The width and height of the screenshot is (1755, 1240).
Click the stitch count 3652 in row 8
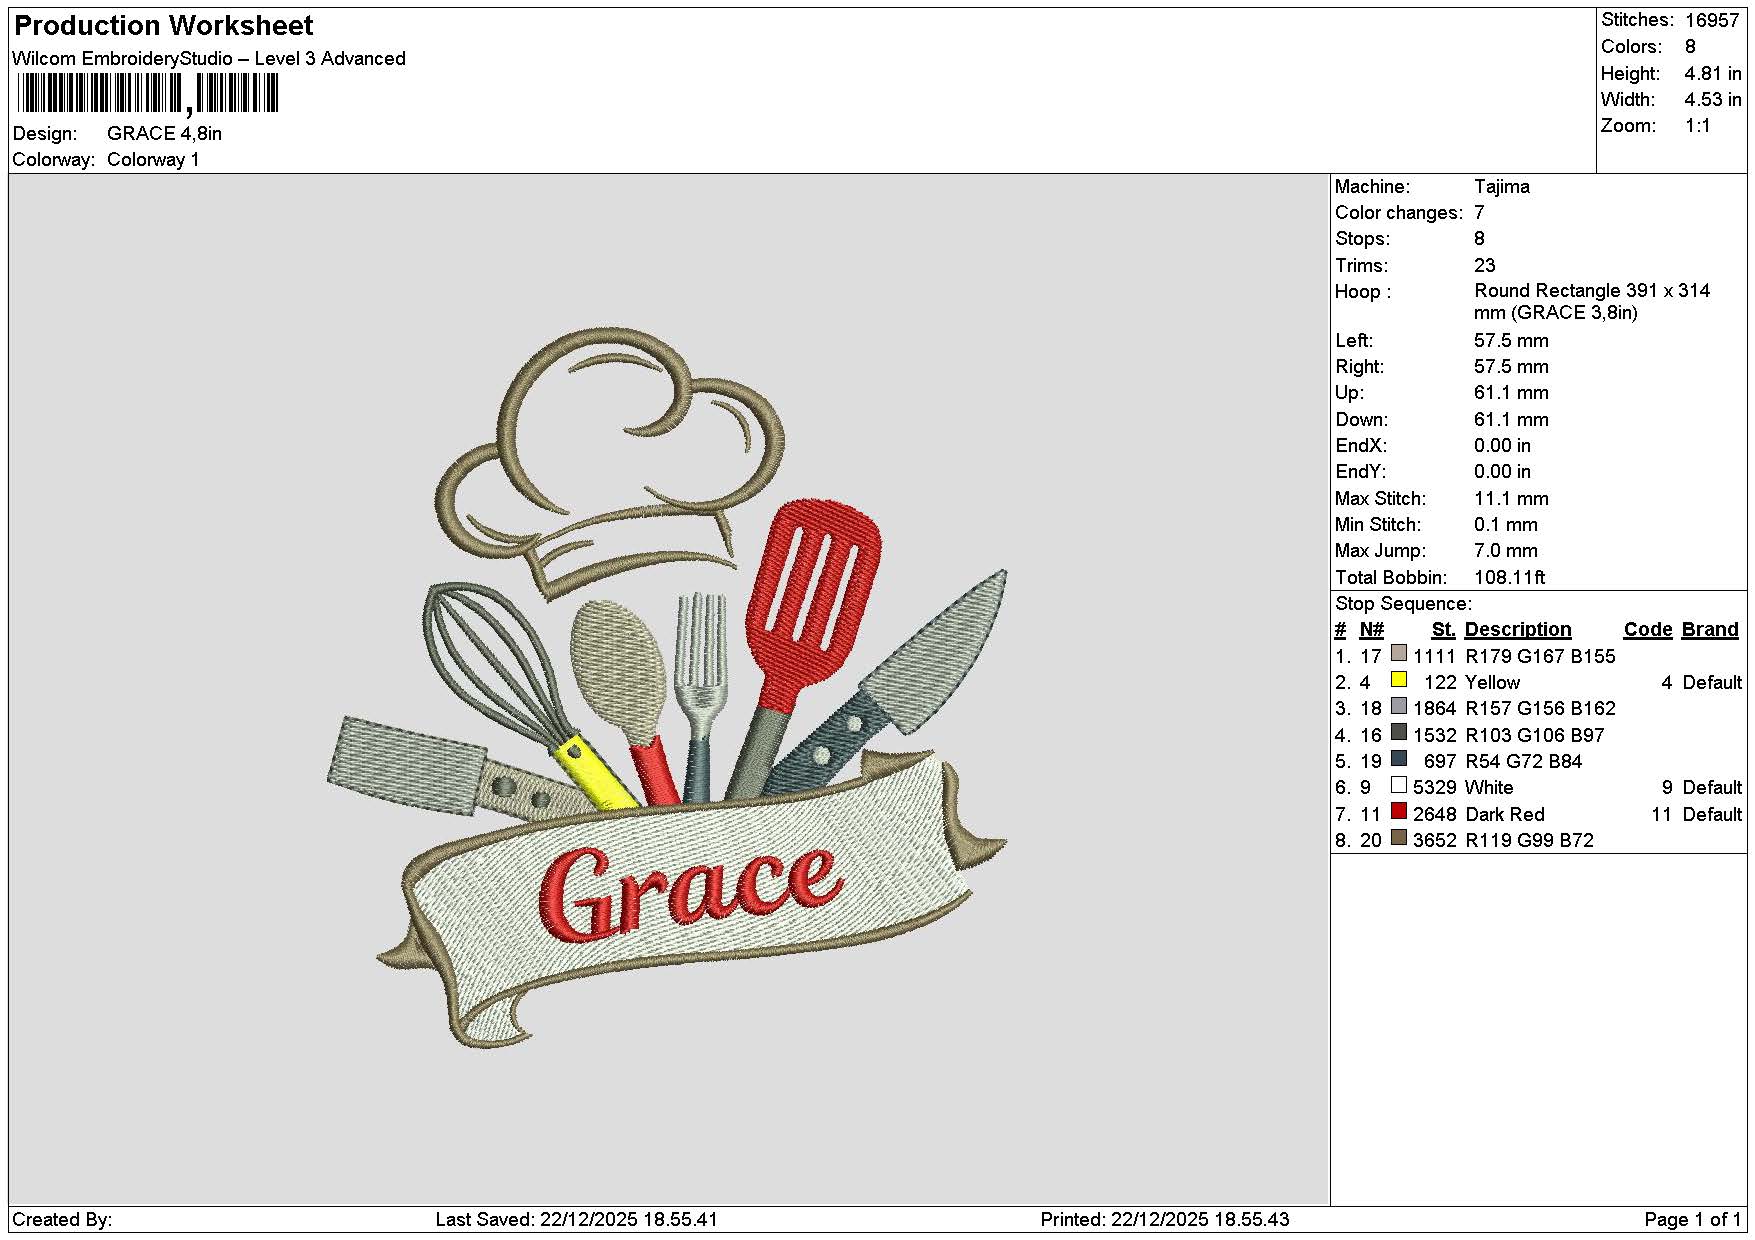point(1435,840)
